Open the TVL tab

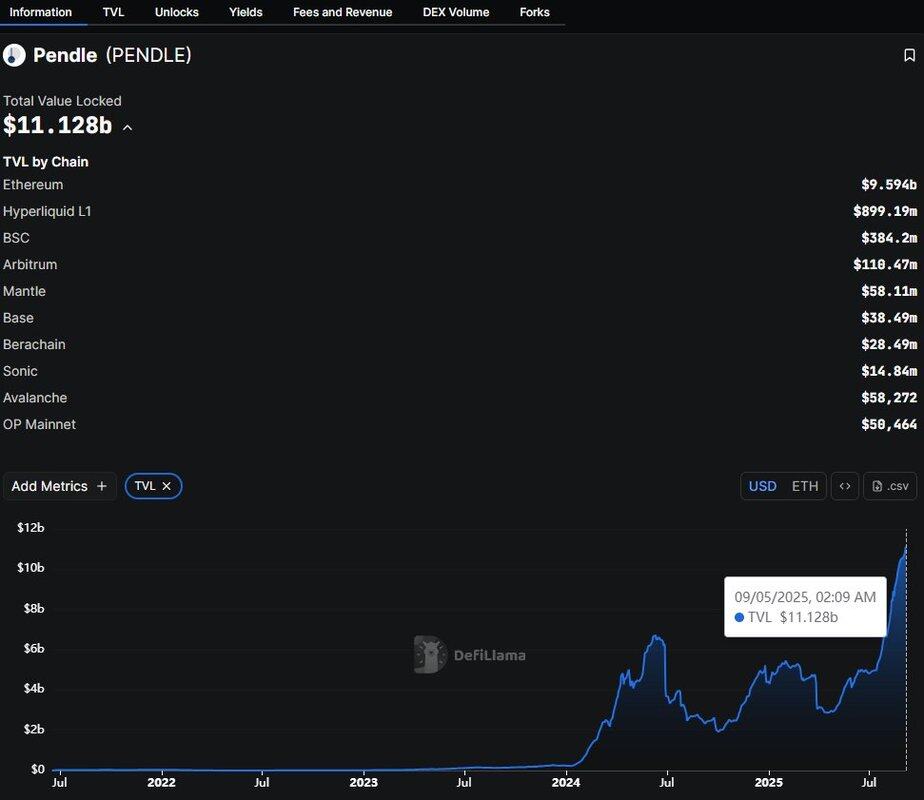(113, 12)
